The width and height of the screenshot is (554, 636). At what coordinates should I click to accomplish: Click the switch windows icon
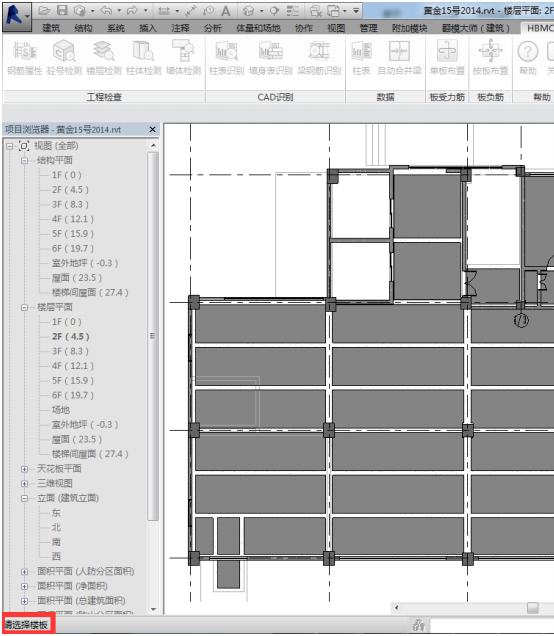(x=333, y=11)
